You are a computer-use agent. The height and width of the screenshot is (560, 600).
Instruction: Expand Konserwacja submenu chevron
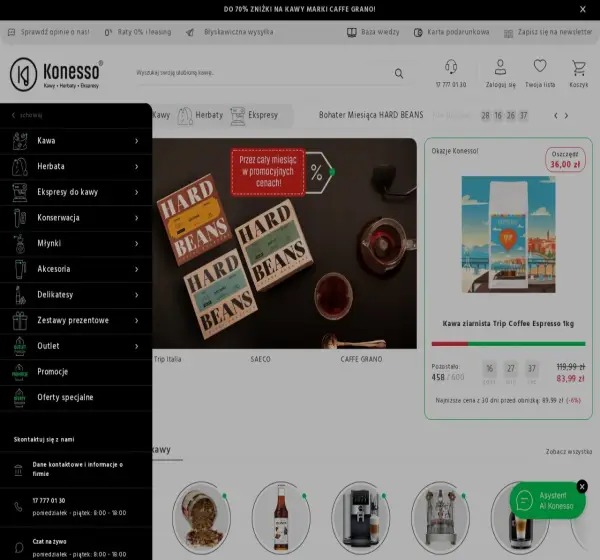pos(137,218)
